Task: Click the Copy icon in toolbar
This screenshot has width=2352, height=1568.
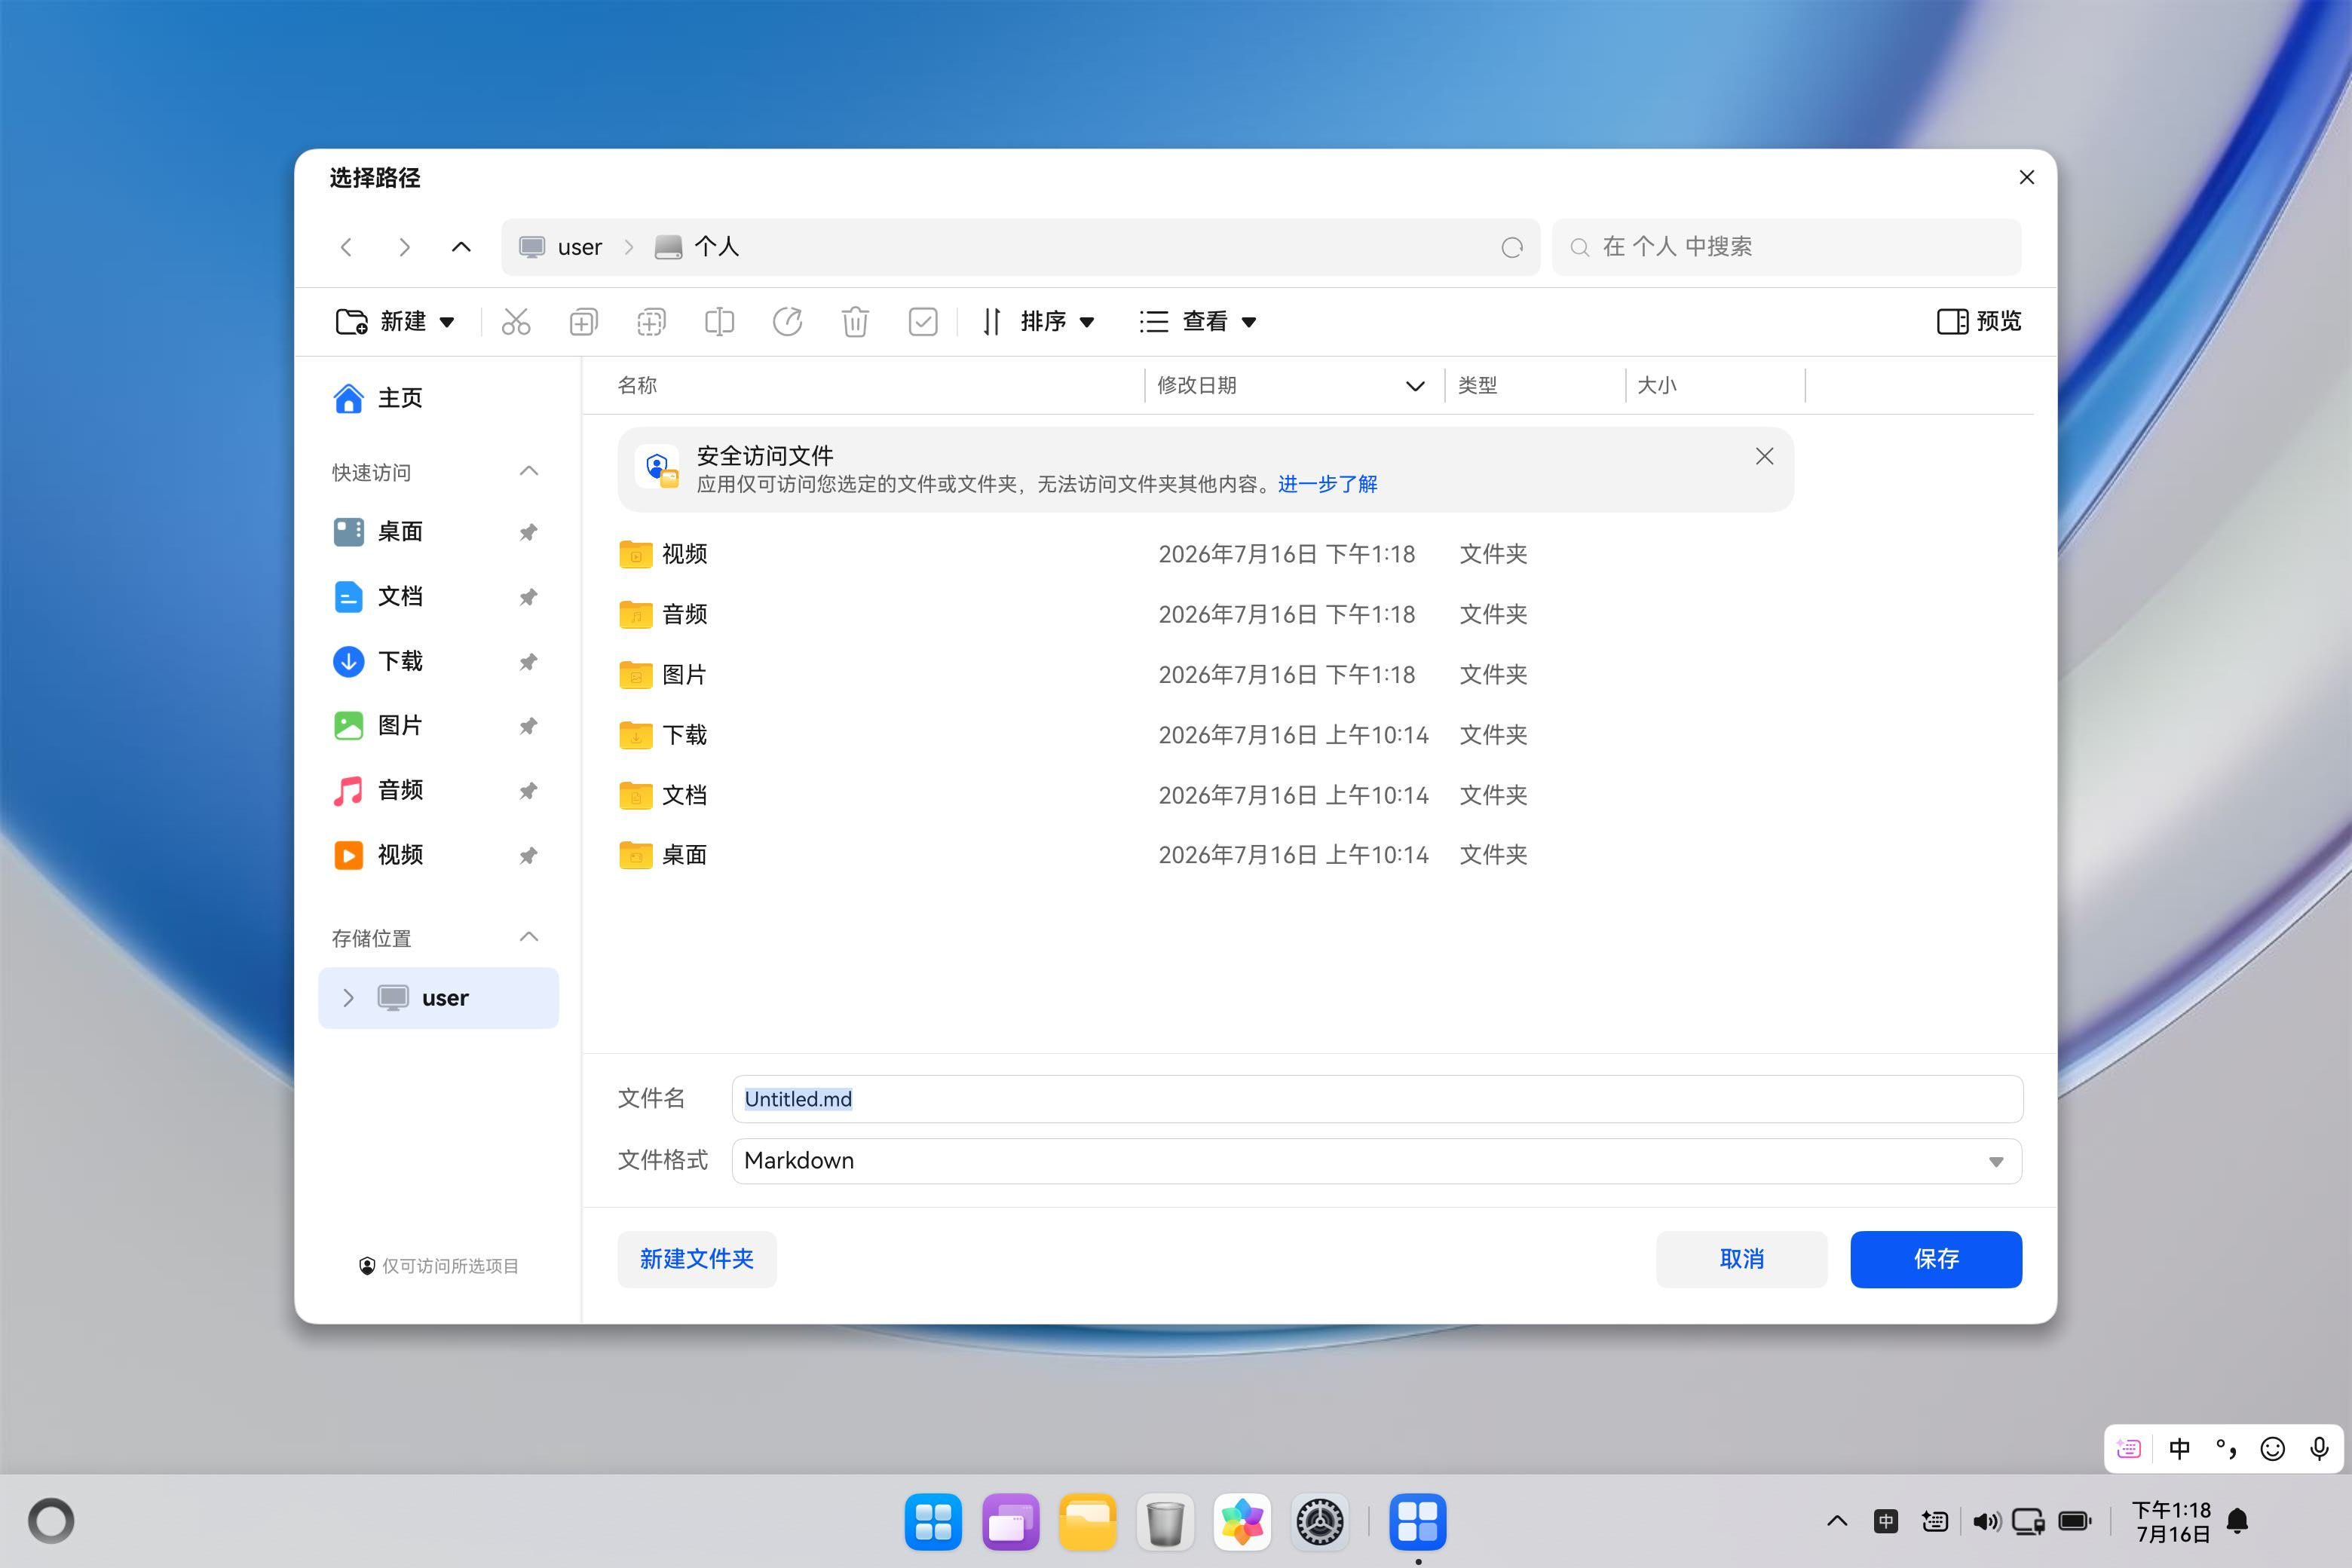Action: tap(584, 321)
